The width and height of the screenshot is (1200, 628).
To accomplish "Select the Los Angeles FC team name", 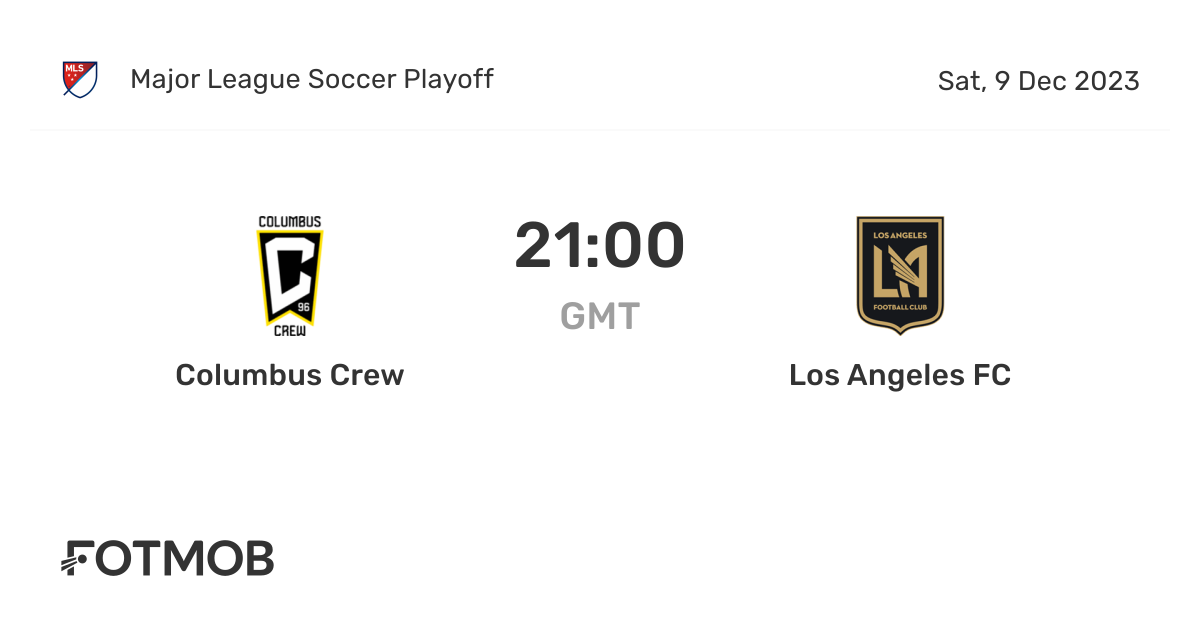I will tap(900, 375).
